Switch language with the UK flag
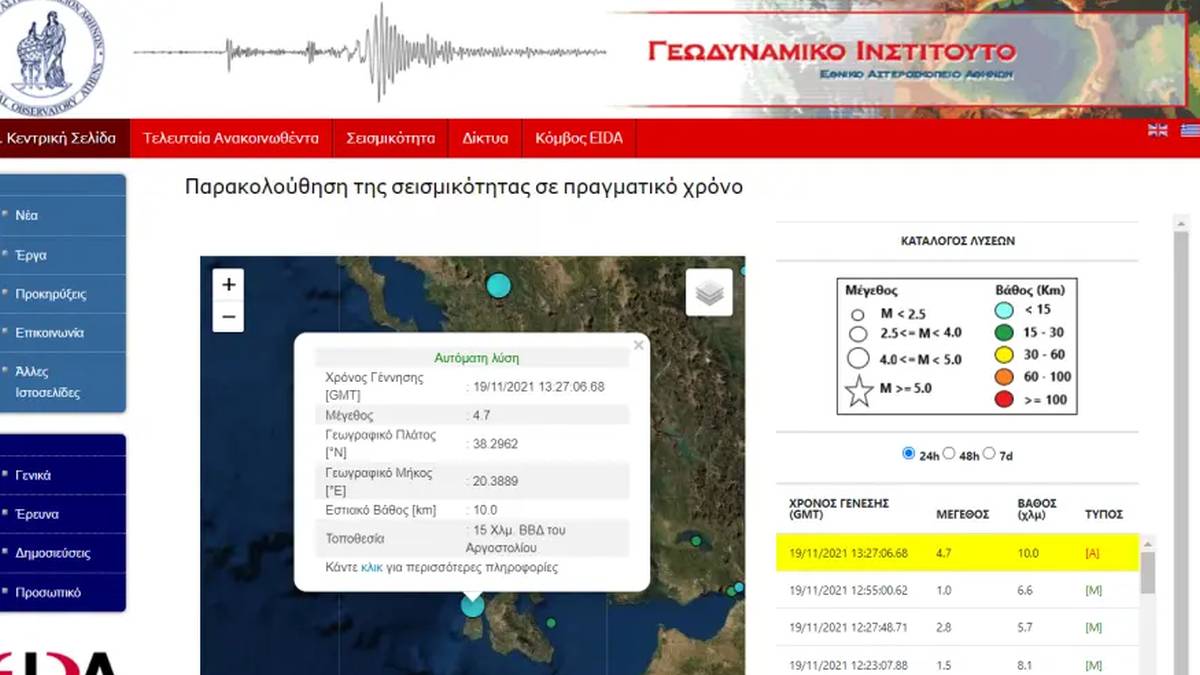1200x675 pixels. click(x=1157, y=130)
